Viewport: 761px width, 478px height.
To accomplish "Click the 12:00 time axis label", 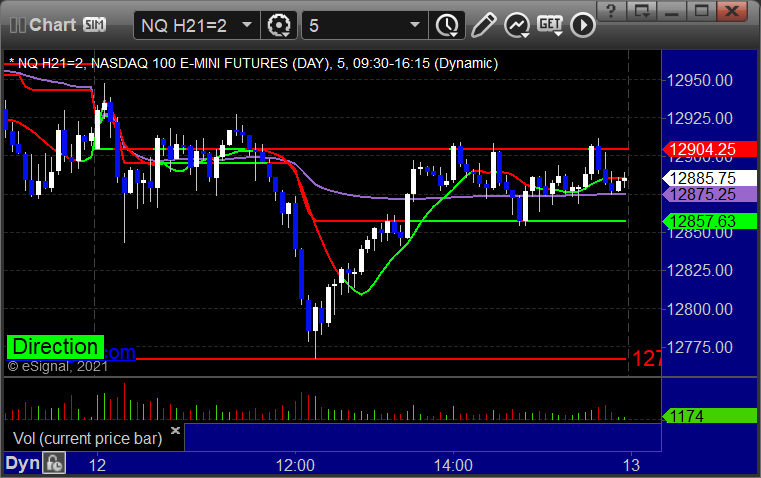I will (295, 466).
